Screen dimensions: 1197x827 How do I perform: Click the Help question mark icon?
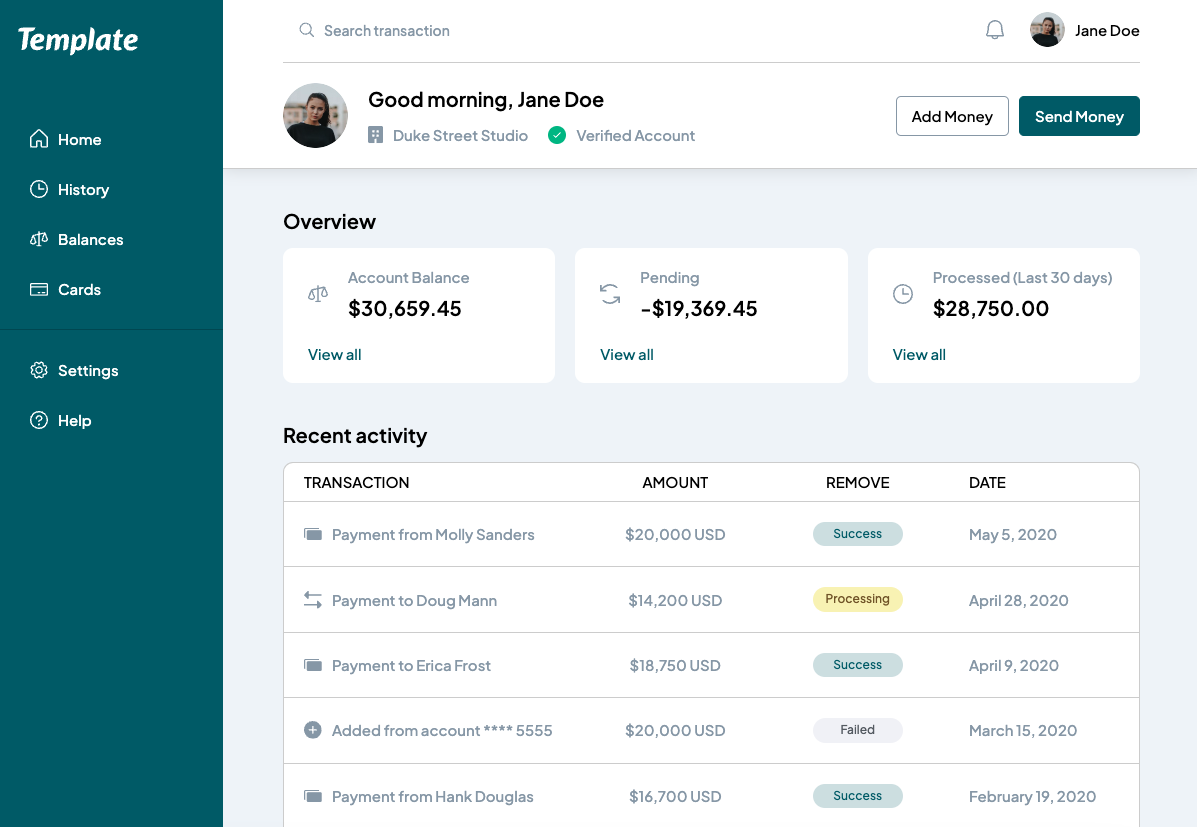38,420
